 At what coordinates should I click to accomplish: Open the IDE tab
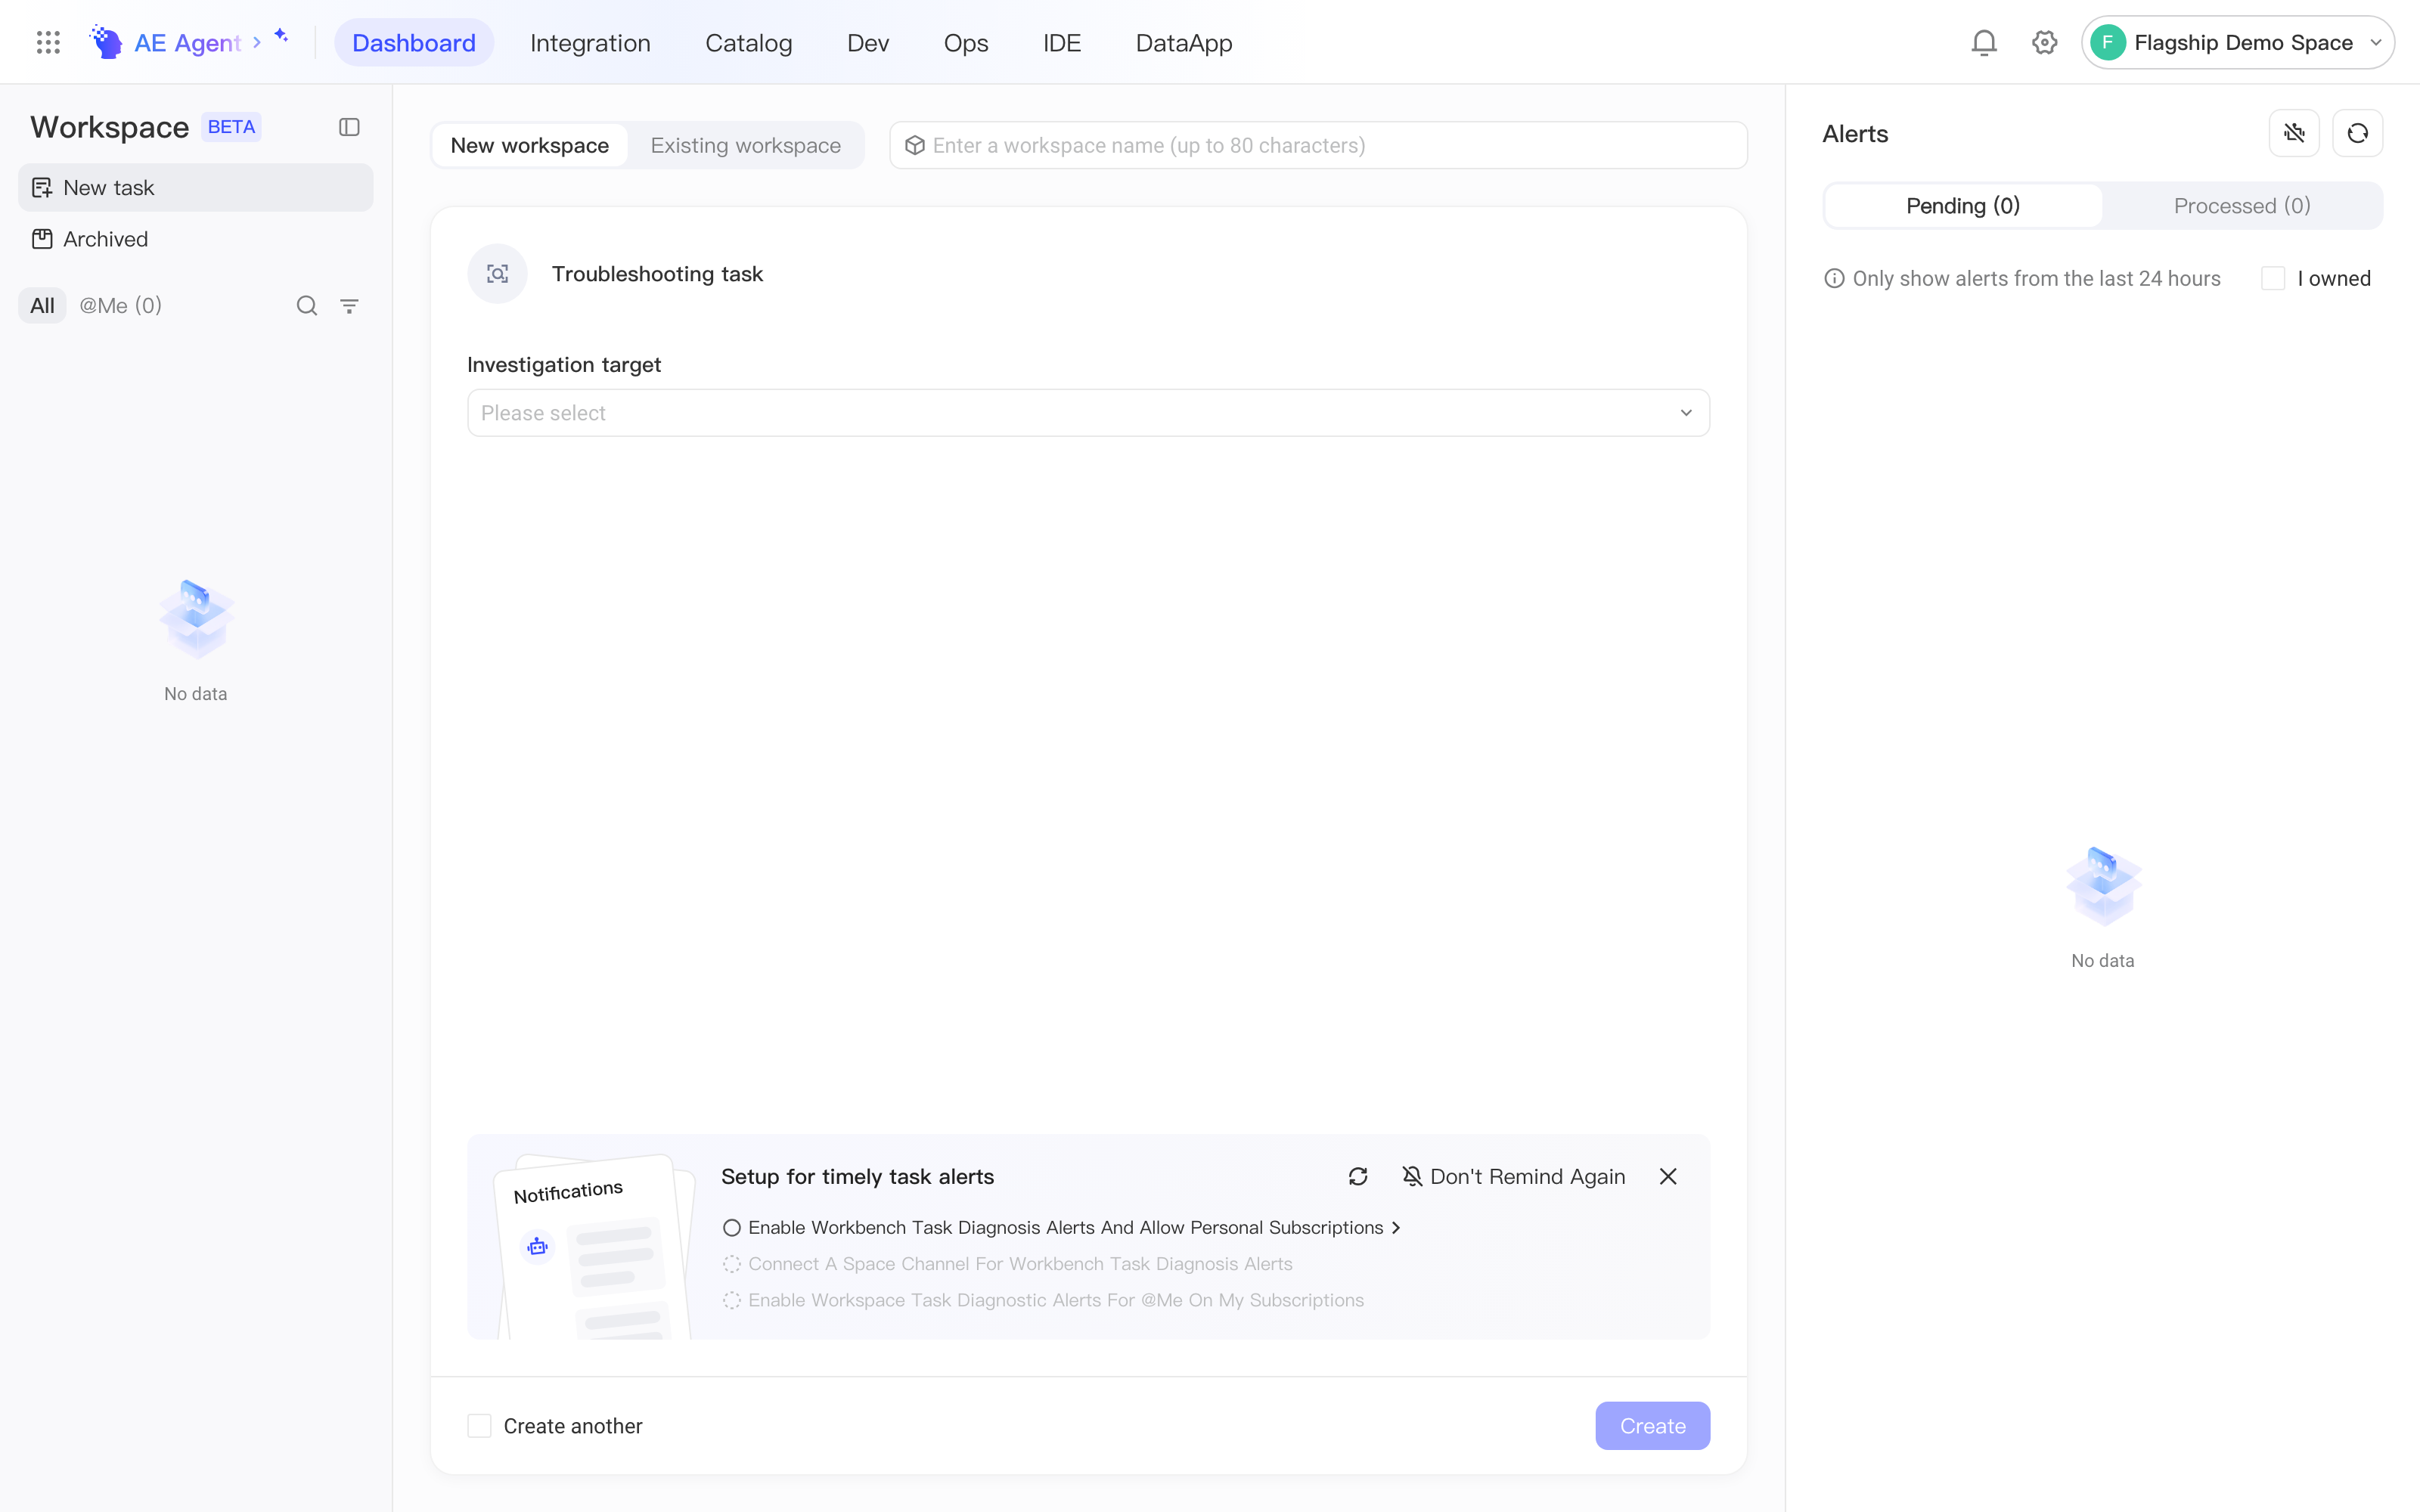[x=1061, y=42]
